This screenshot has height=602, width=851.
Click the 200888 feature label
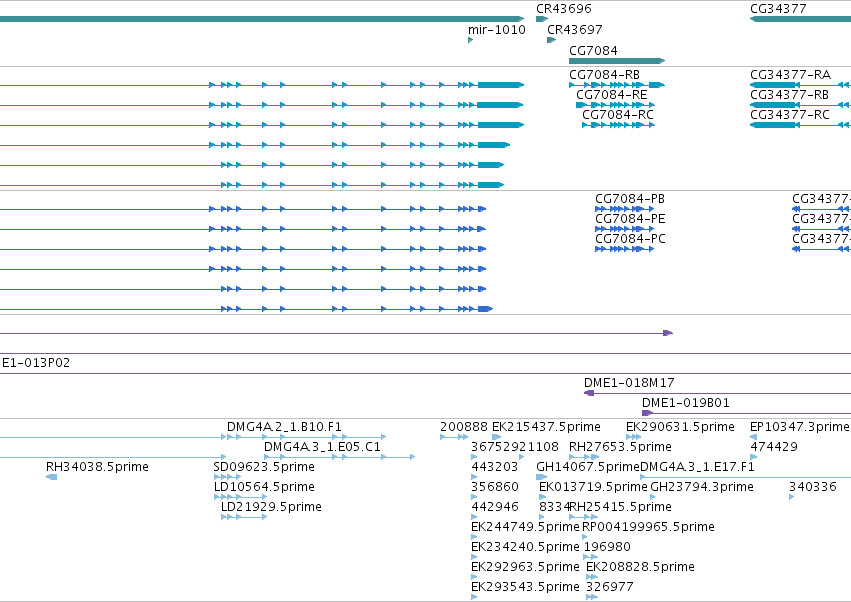click(463, 427)
